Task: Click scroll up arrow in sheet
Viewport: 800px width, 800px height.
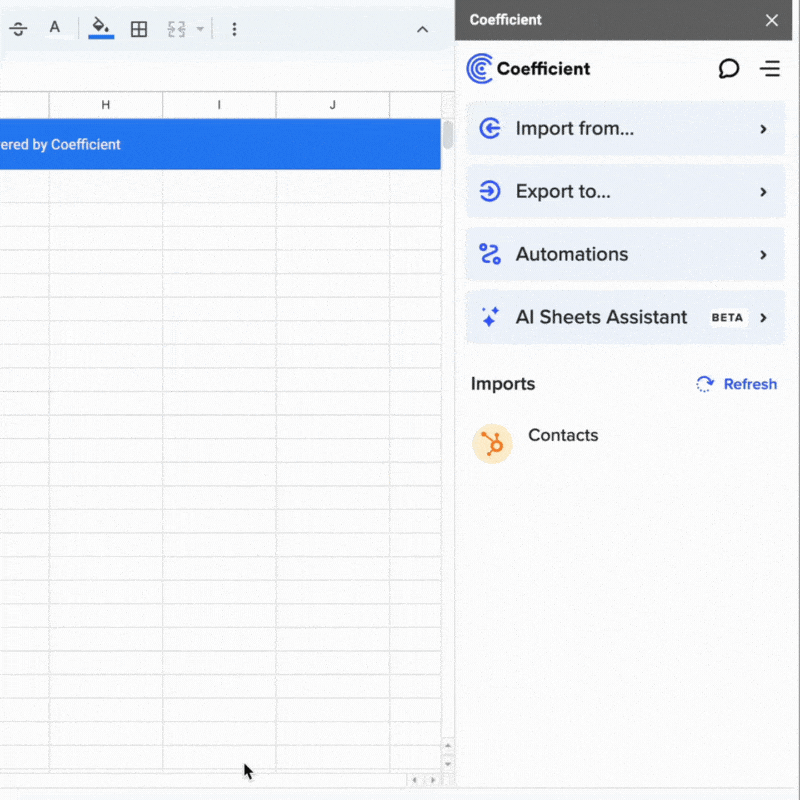Action: click(x=447, y=746)
